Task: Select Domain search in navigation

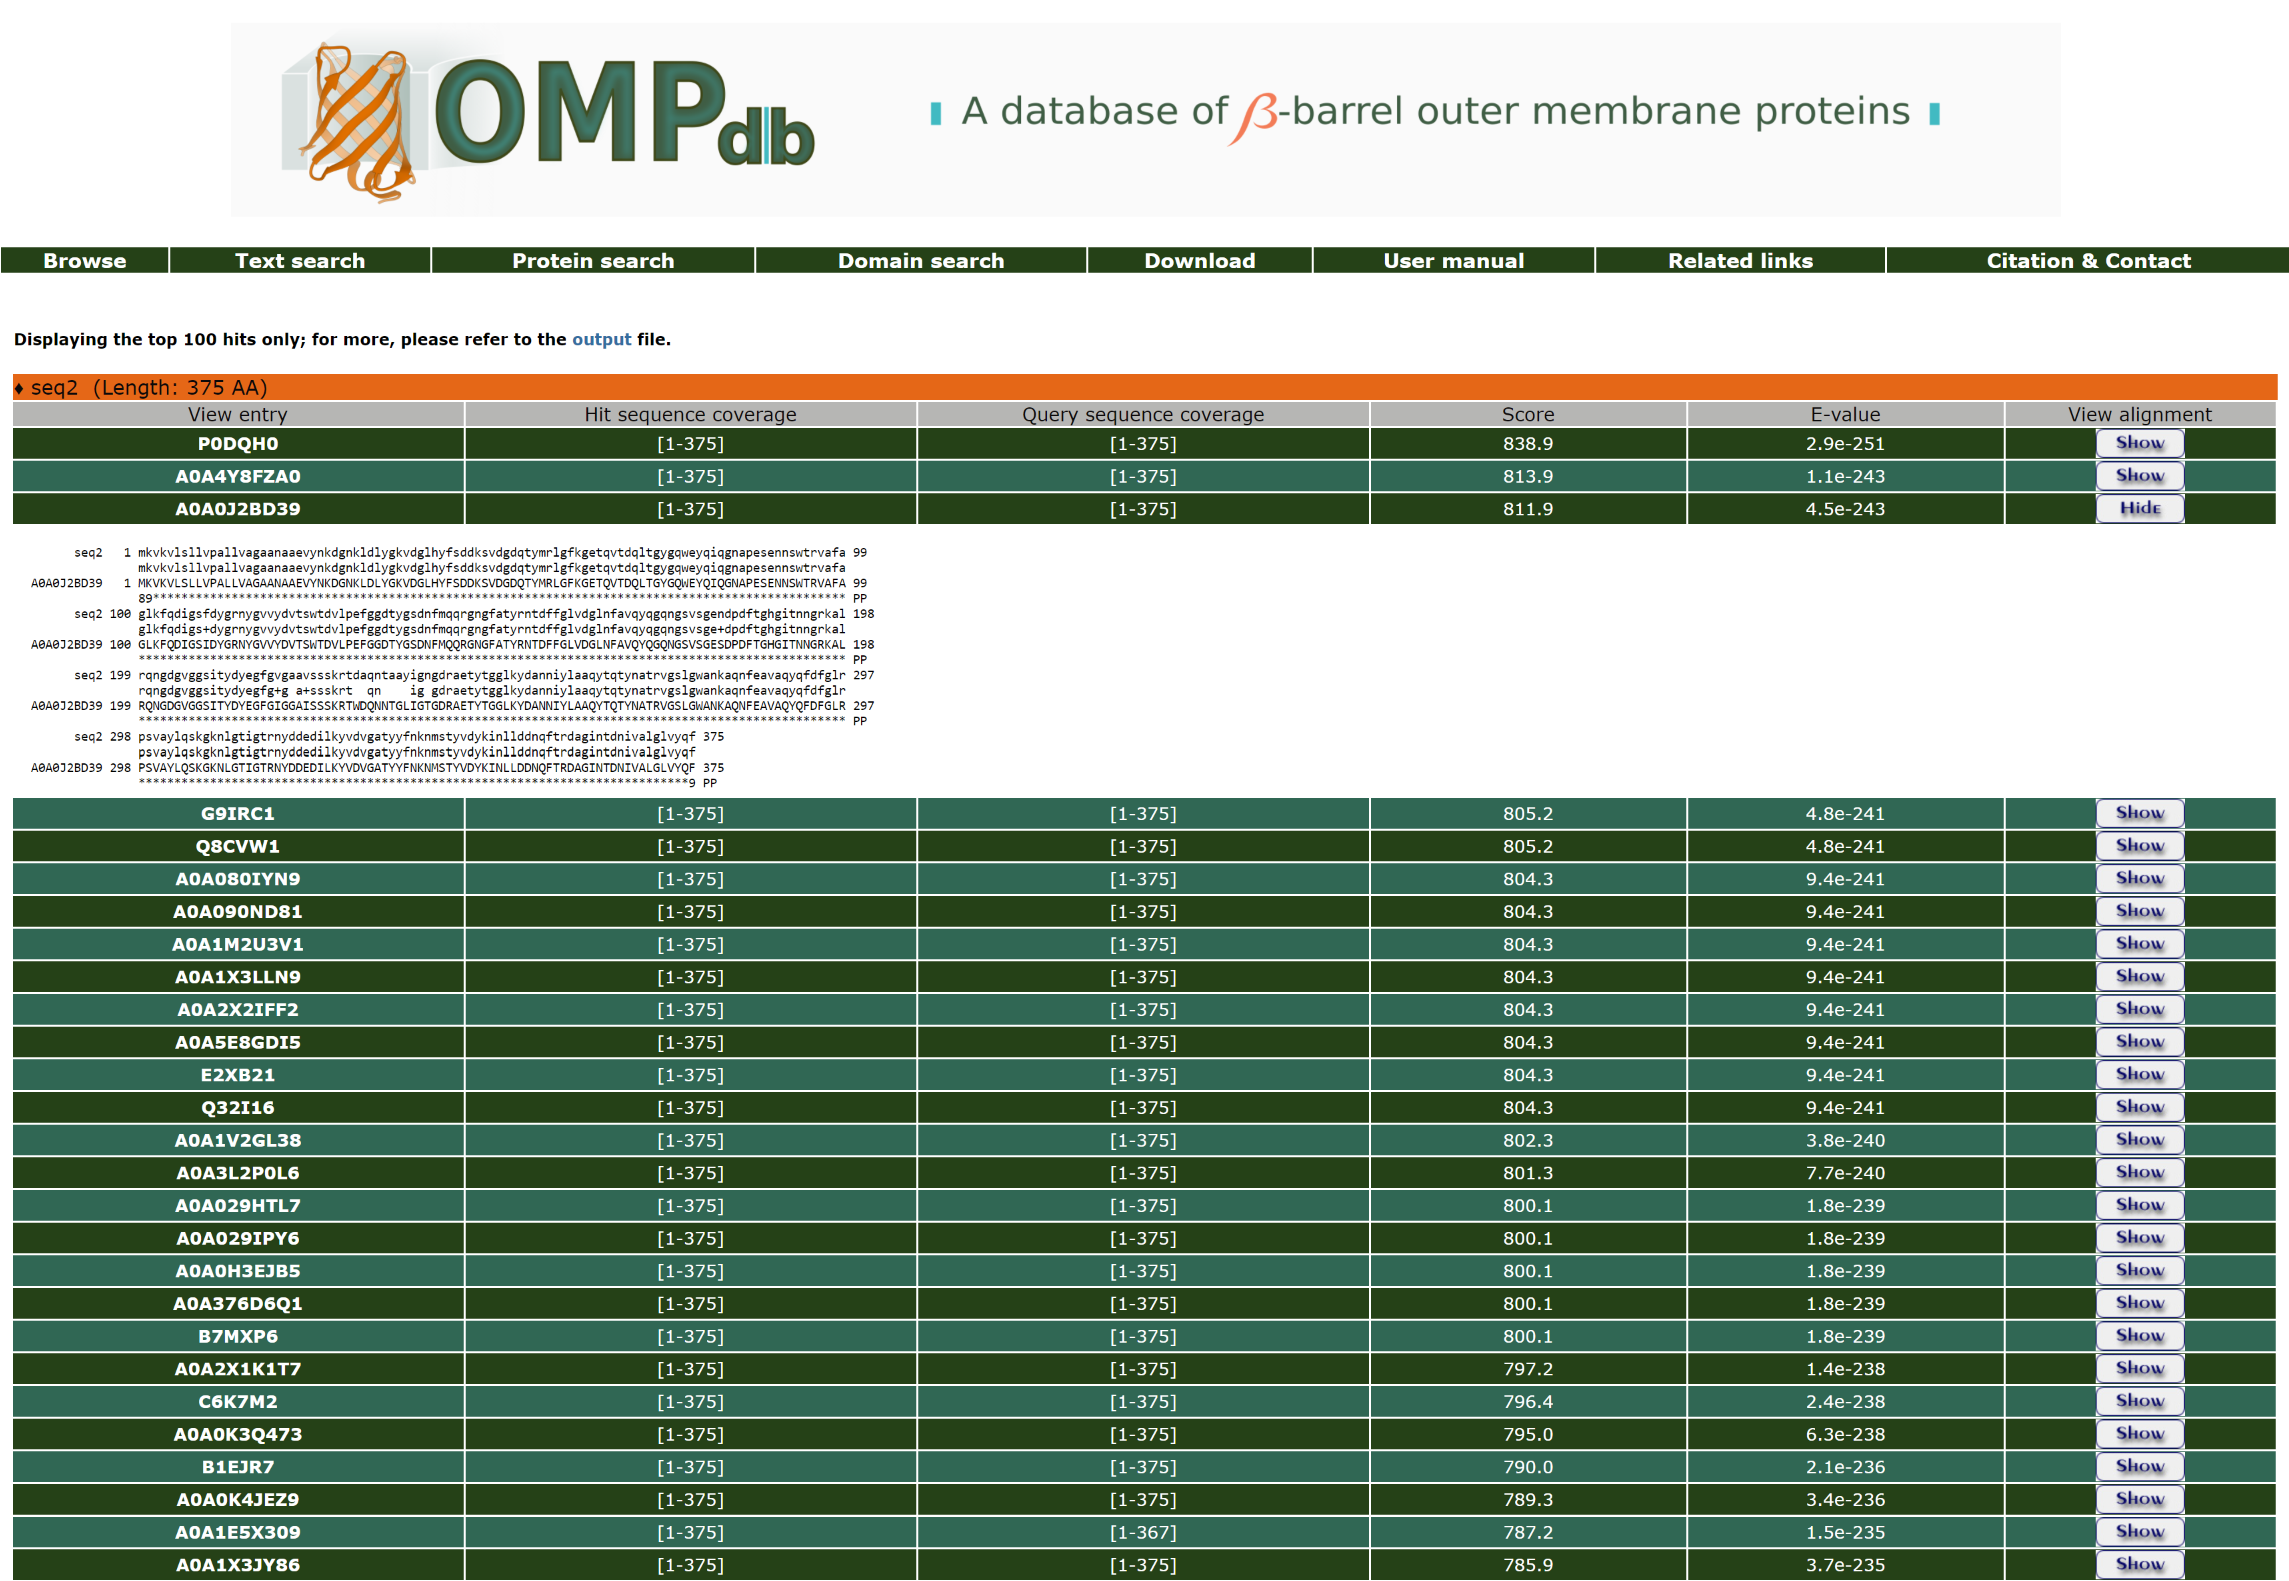Action: [921, 261]
